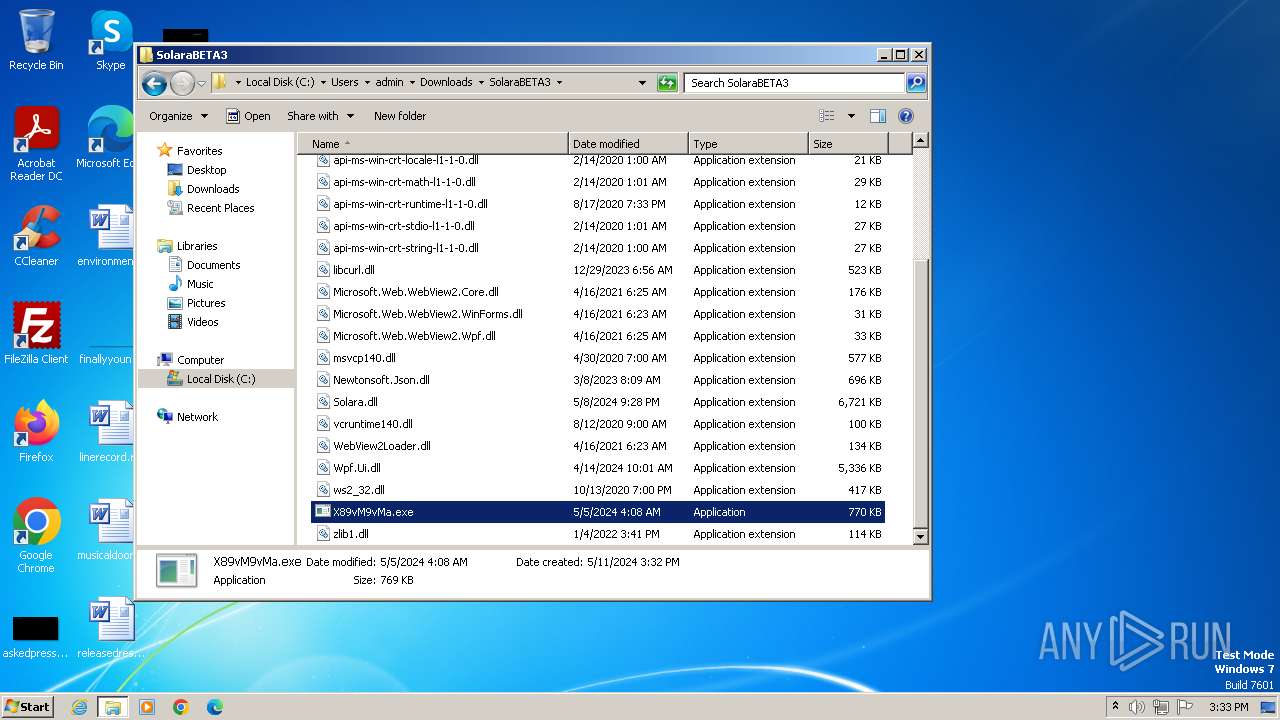
Task: Click Open in the toolbar
Action: [x=248, y=116]
